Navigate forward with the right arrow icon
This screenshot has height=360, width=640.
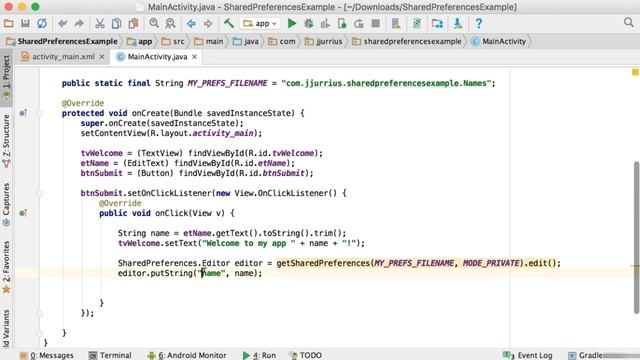(208, 23)
